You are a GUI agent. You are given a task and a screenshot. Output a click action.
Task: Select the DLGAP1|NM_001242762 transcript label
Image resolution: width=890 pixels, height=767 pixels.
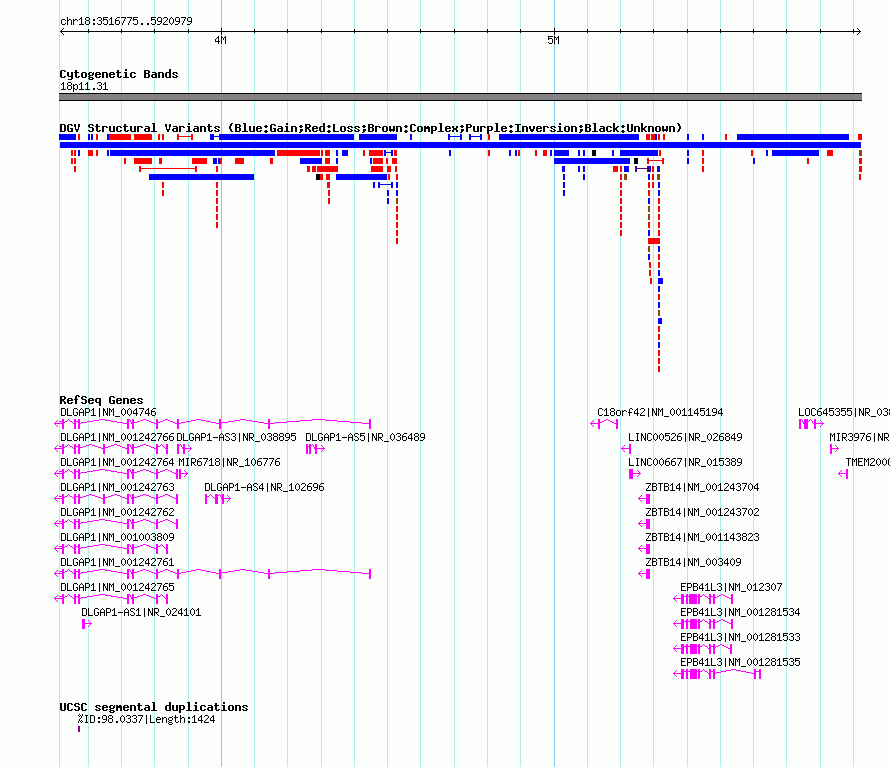(117, 512)
